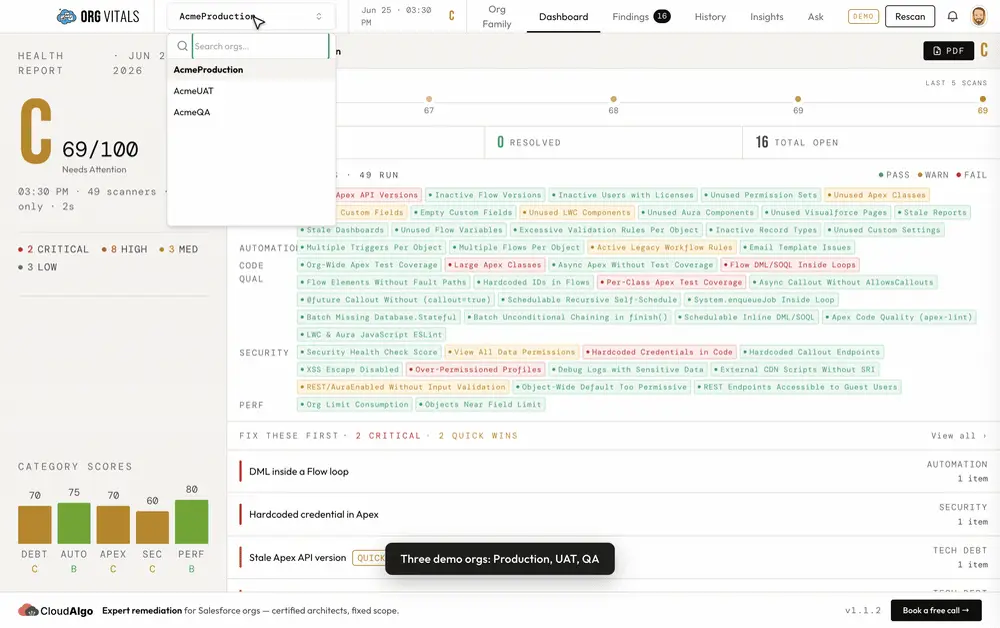Click Objects Near Field Limit chip
Screen dimensions: 1000x628
[x=480, y=404]
